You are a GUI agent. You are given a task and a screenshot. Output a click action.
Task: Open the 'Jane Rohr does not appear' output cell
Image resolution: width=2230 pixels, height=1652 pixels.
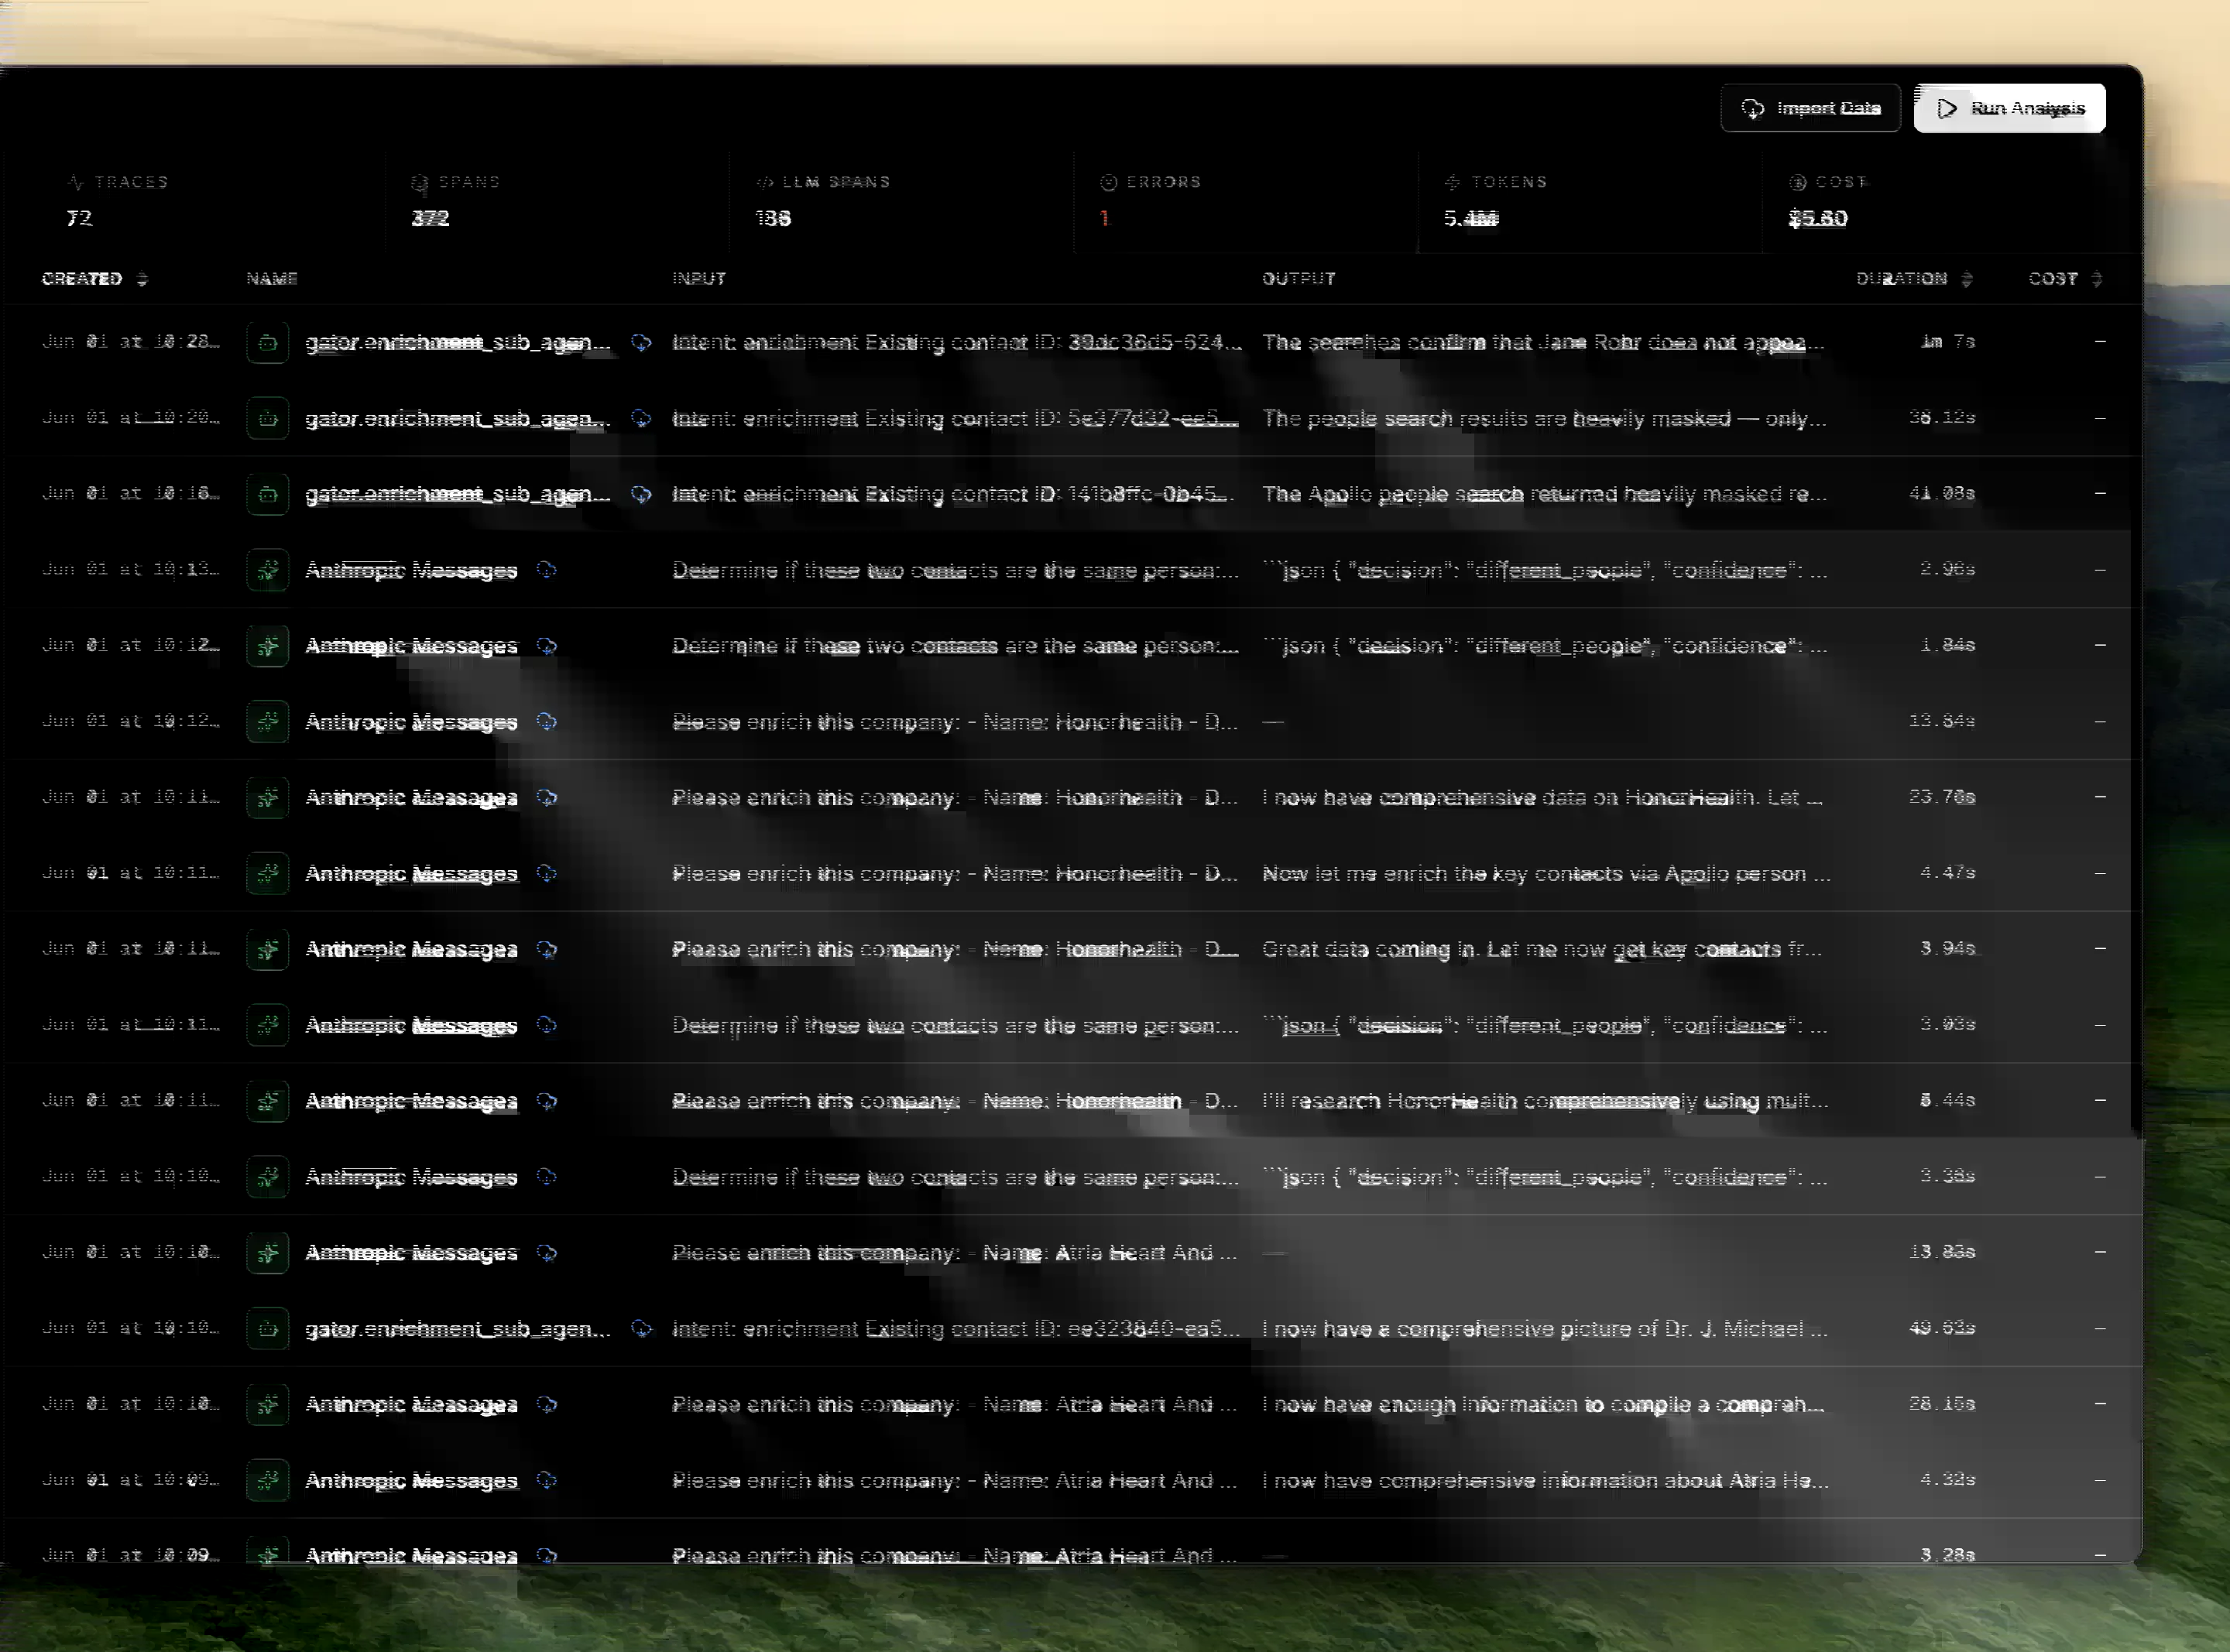[1544, 343]
